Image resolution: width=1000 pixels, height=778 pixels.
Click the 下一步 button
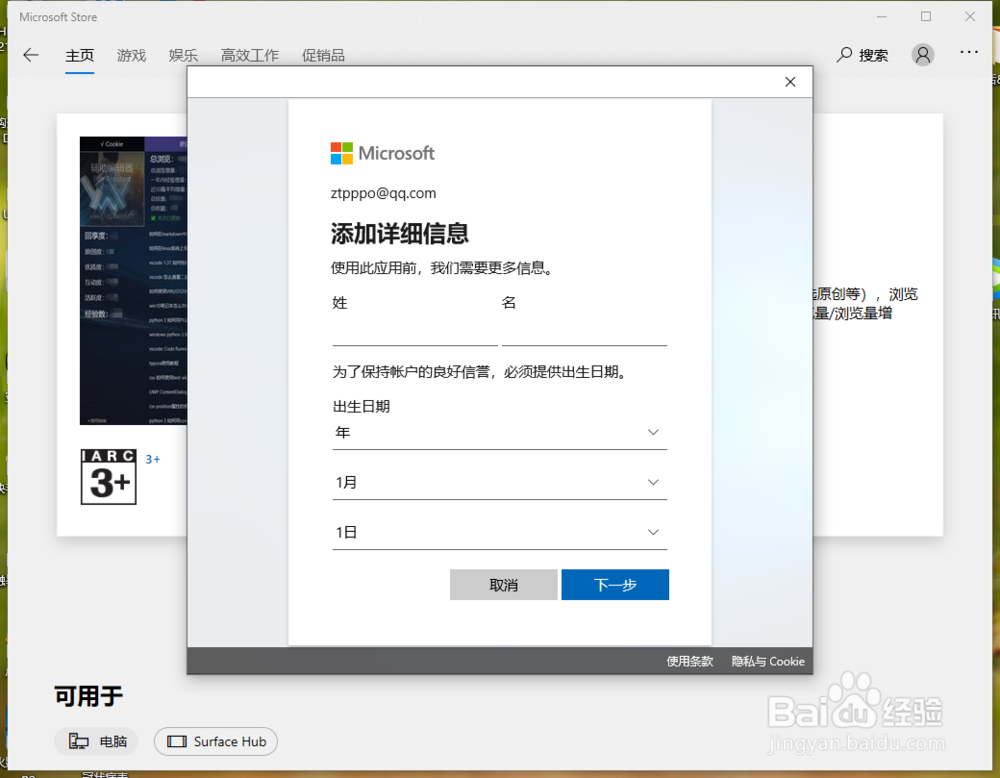[x=615, y=584]
